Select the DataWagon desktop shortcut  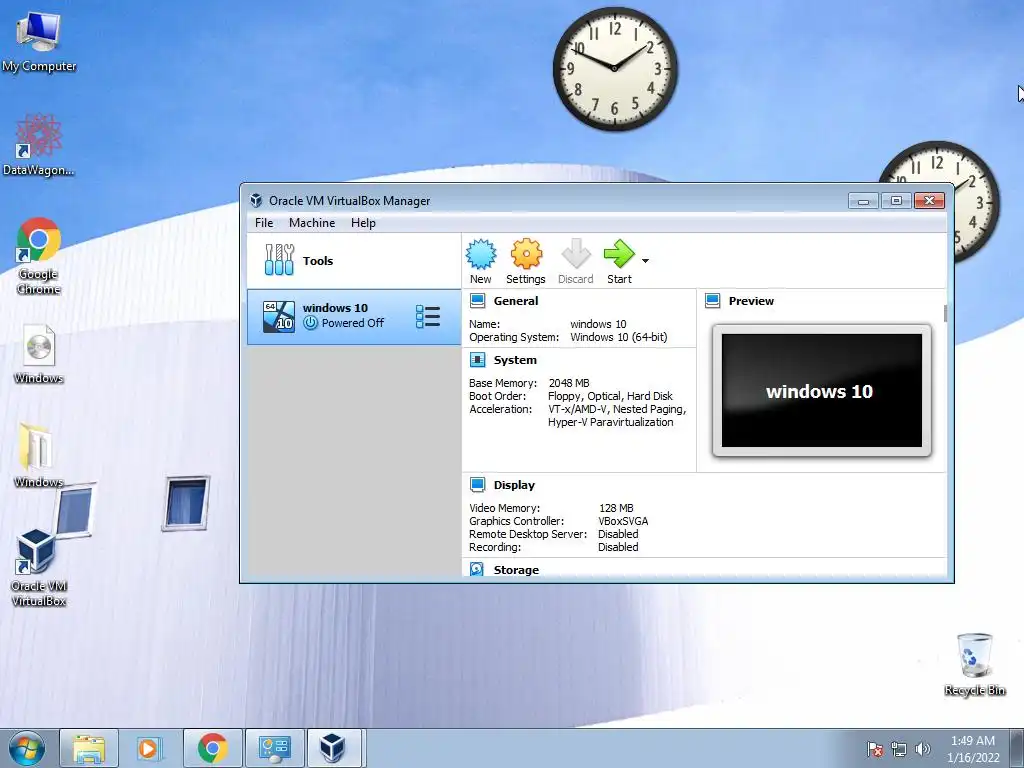pyautogui.click(x=39, y=145)
